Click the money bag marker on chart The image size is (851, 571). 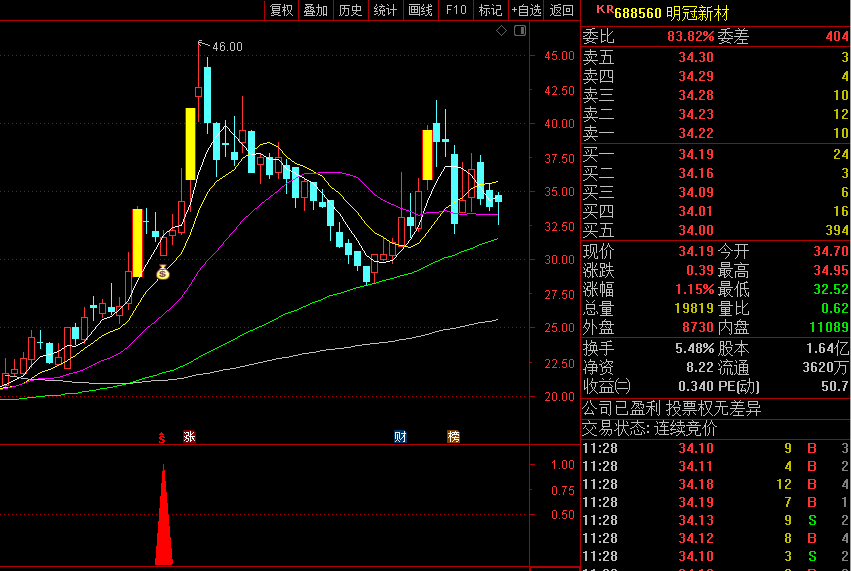(x=163, y=272)
